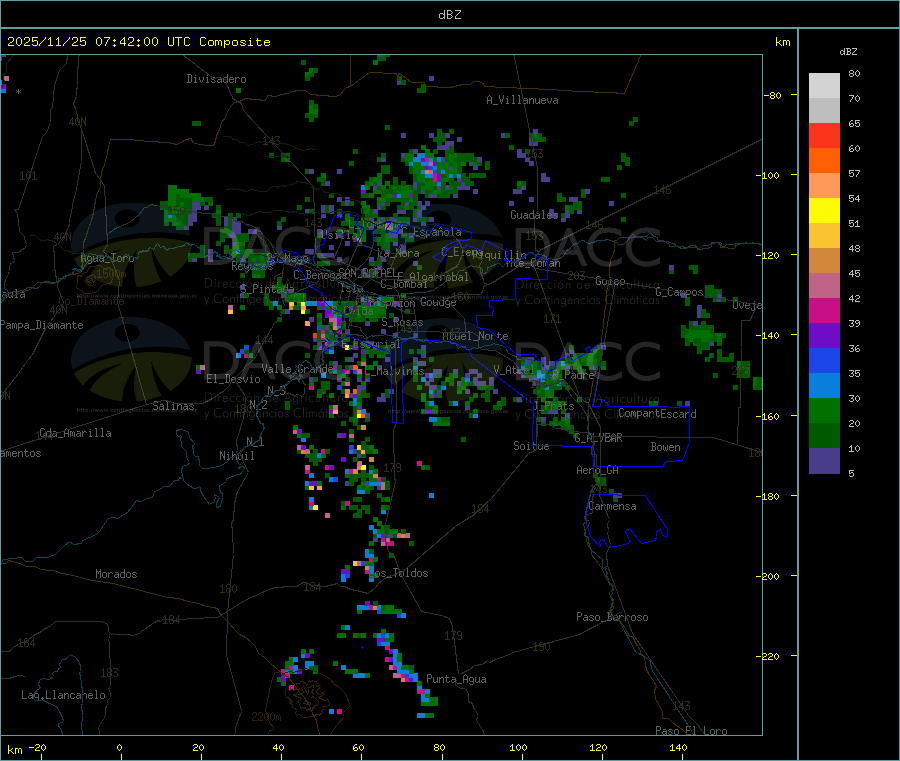This screenshot has height=761, width=900.
Task: Click the Los_Toldos map label
Action: (x=398, y=573)
